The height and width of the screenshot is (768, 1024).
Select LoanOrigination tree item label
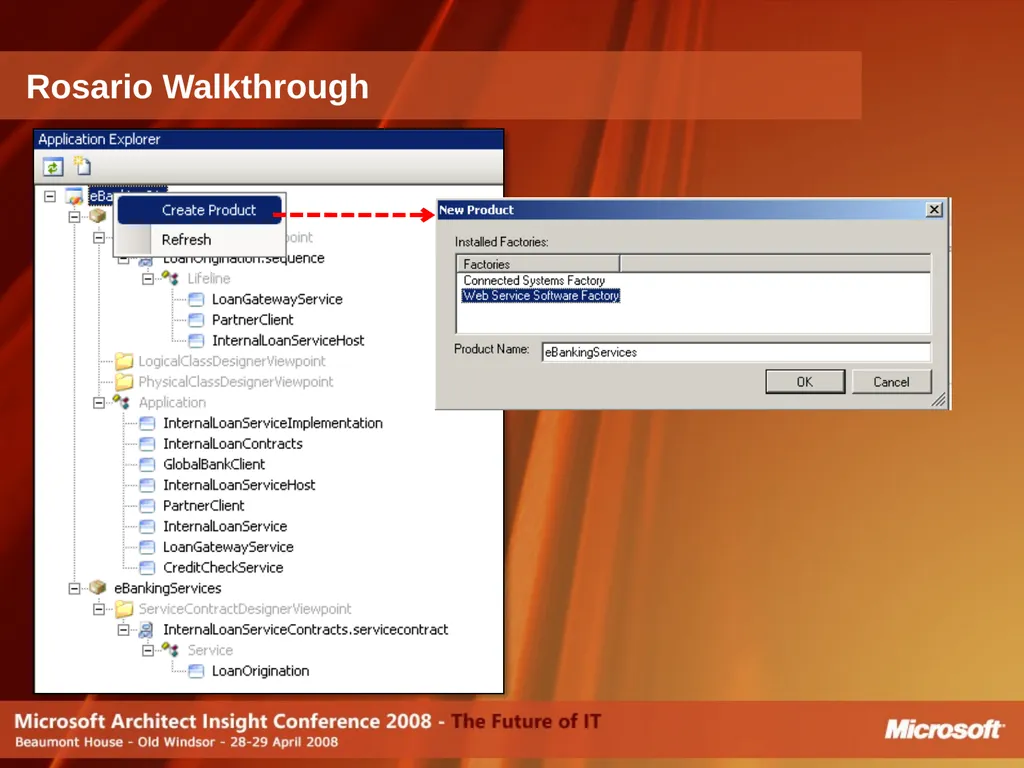coord(261,671)
